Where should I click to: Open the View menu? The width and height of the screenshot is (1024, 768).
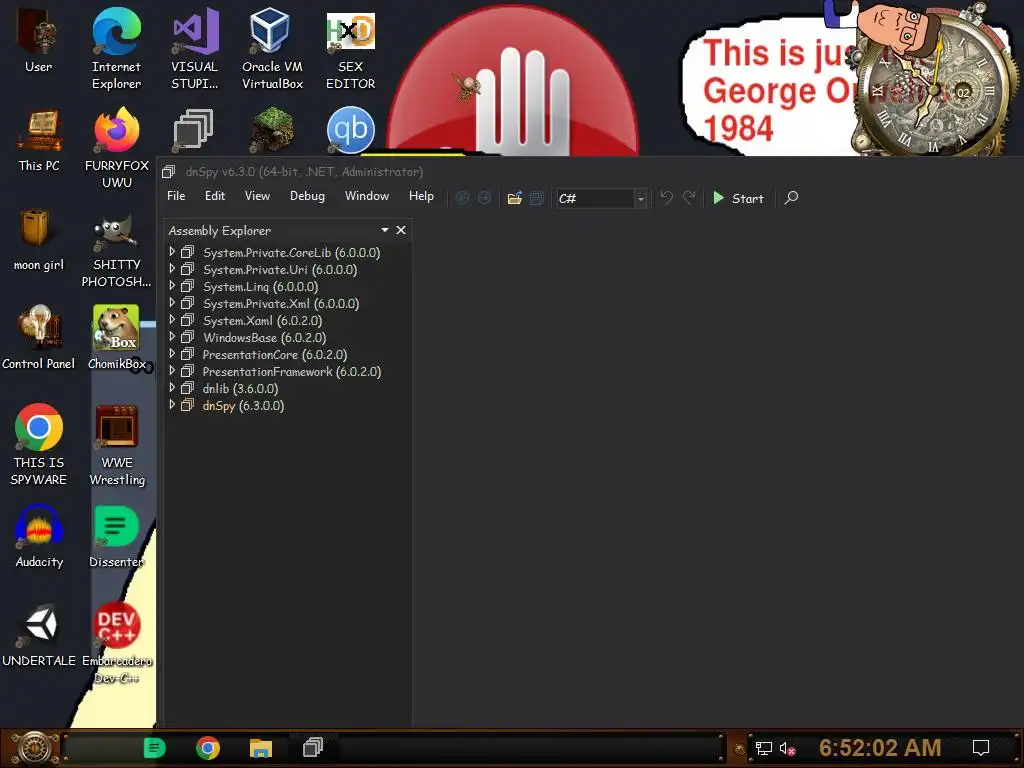click(257, 196)
